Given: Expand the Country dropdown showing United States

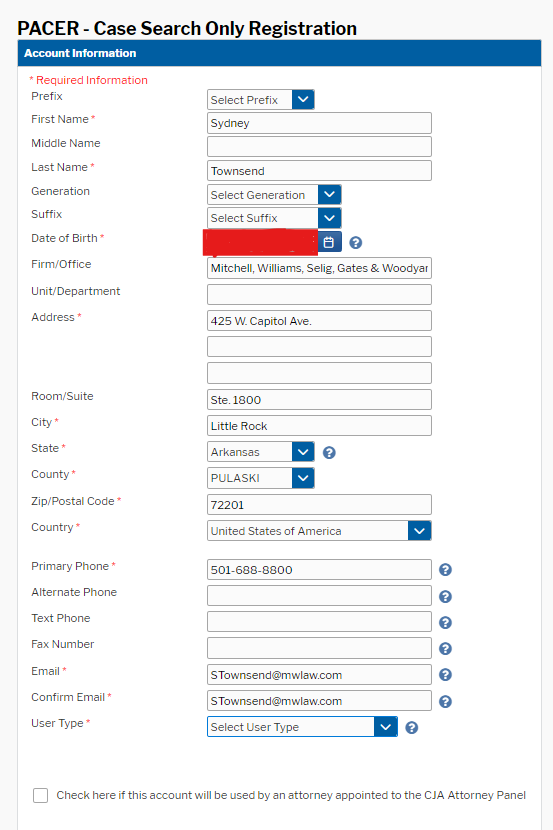Looking at the screenshot, I should click(319, 531).
